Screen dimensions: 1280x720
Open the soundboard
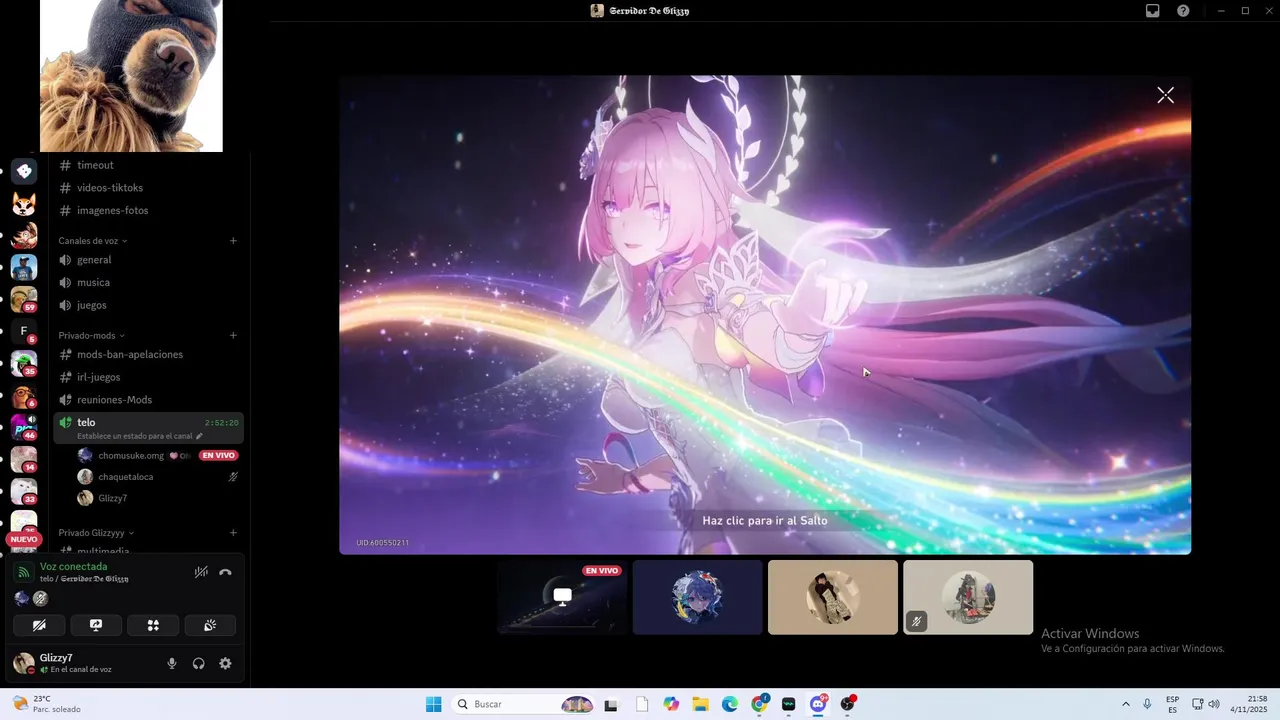click(x=210, y=625)
